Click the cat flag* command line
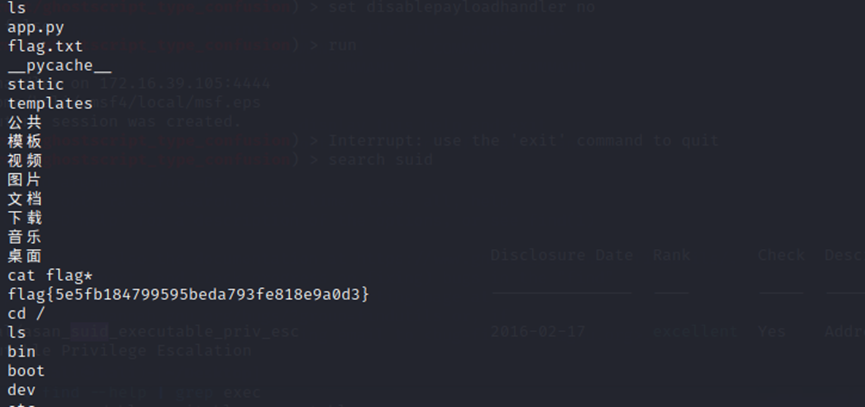This screenshot has height=407, width=865. (x=50, y=275)
